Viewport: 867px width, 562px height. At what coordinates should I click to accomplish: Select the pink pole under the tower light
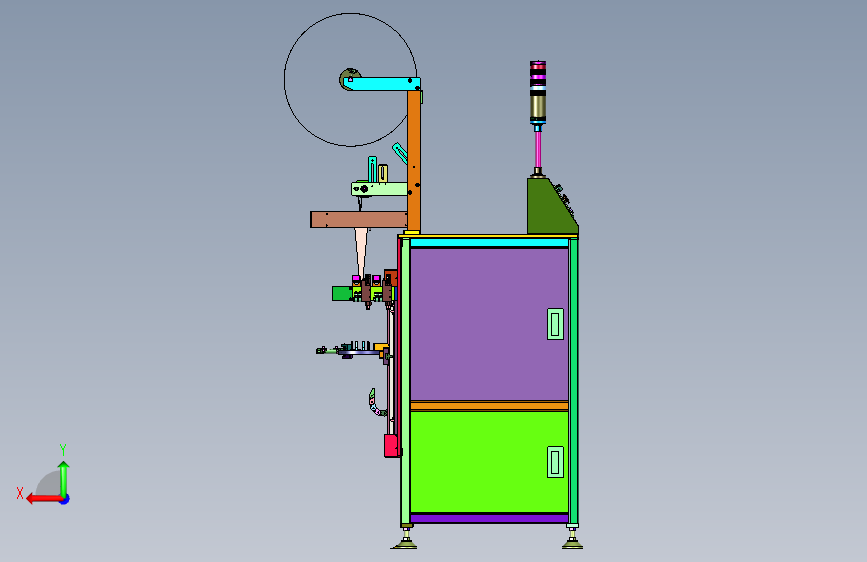click(x=537, y=150)
